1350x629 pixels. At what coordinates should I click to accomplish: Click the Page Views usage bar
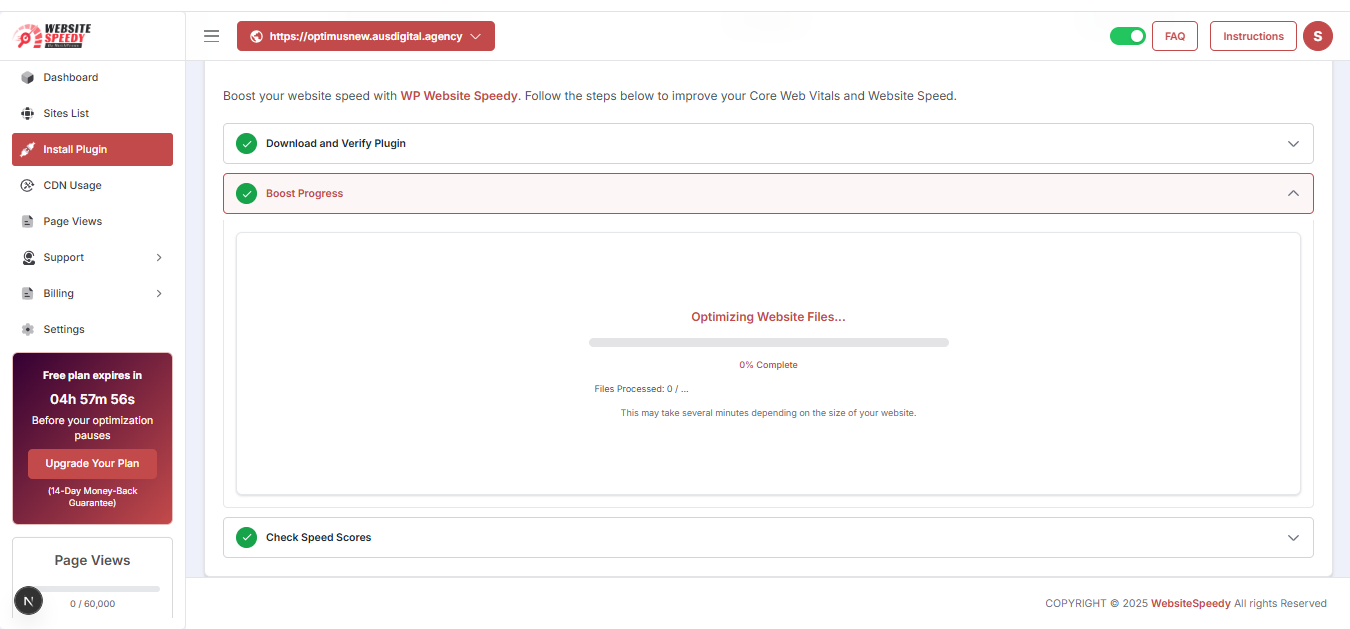(92, 589)
